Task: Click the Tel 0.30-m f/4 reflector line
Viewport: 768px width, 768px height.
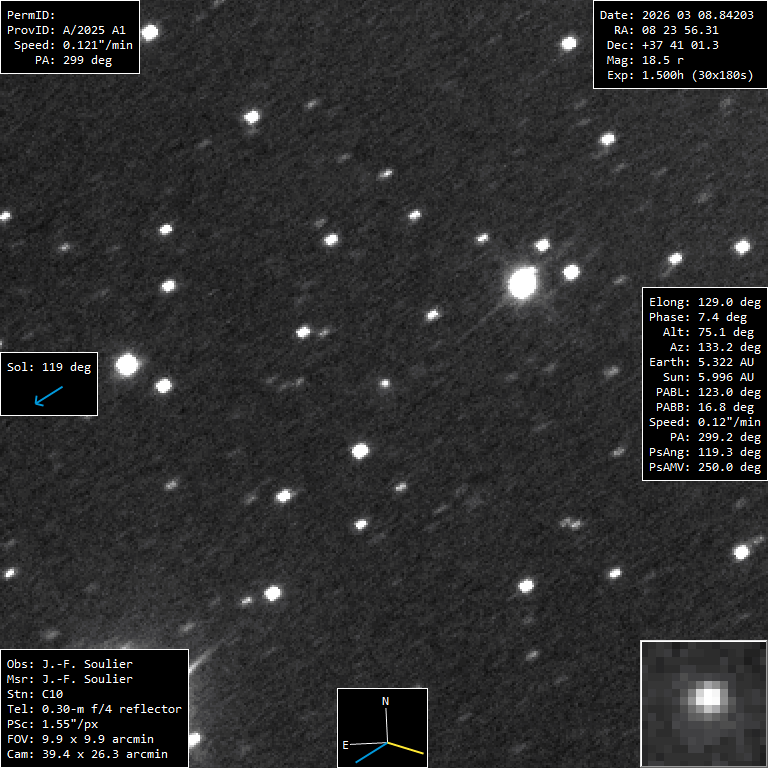Action: [x=94, y=709]
